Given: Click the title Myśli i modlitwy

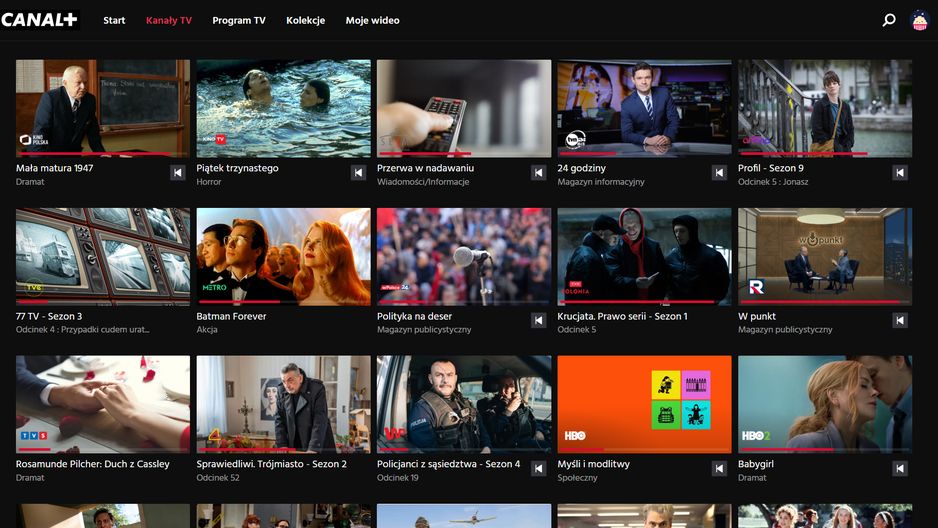Looking at the screenshot, I should (593, 464).
